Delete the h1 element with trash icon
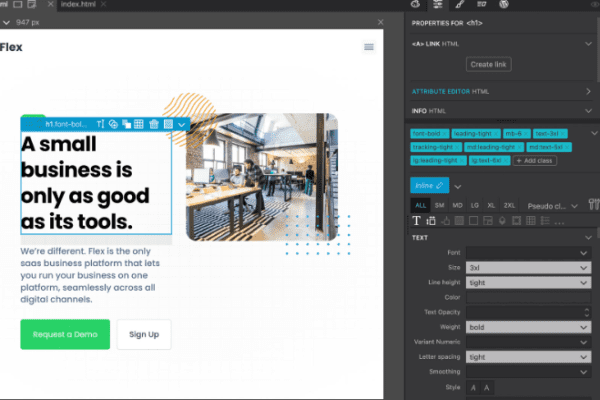600x400 pixels. coord(154,124)
